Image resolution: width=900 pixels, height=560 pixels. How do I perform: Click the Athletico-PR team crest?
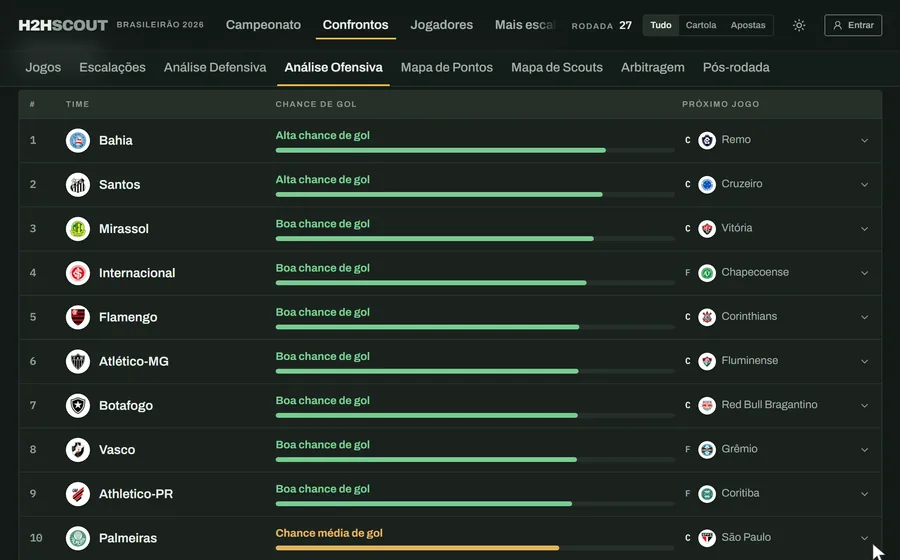(x=78, y=494)
